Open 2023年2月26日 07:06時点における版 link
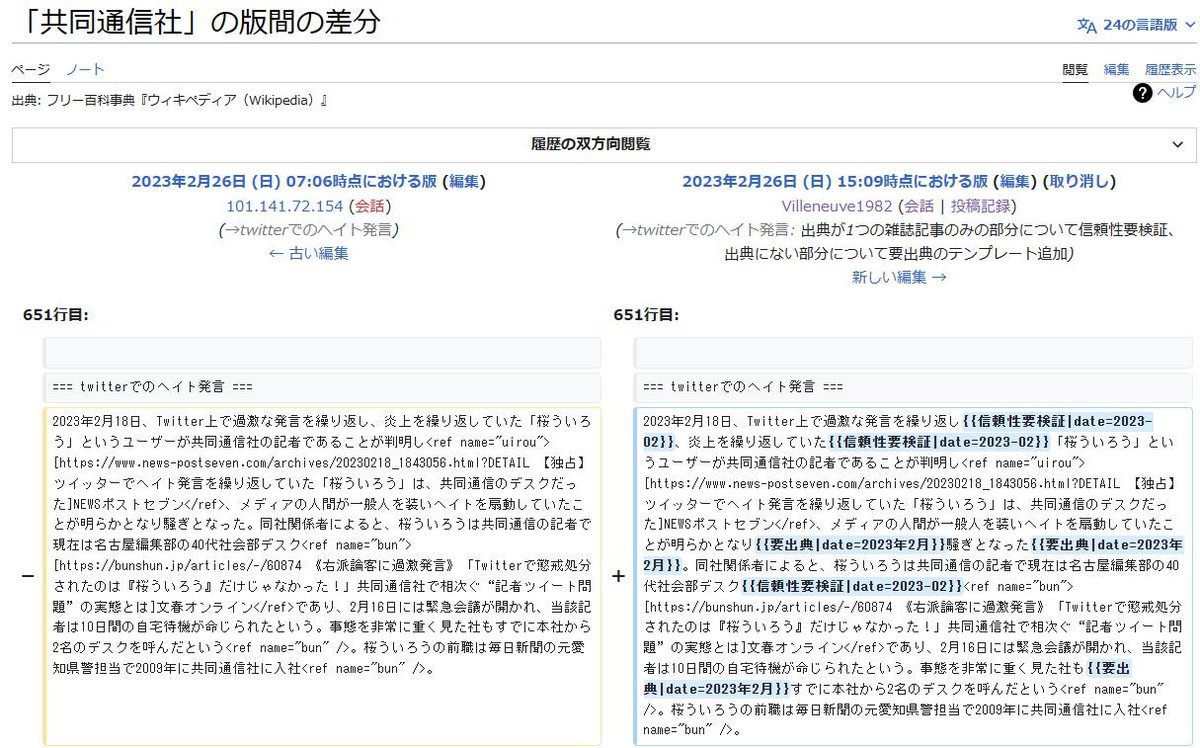 (x=284, y=181)
